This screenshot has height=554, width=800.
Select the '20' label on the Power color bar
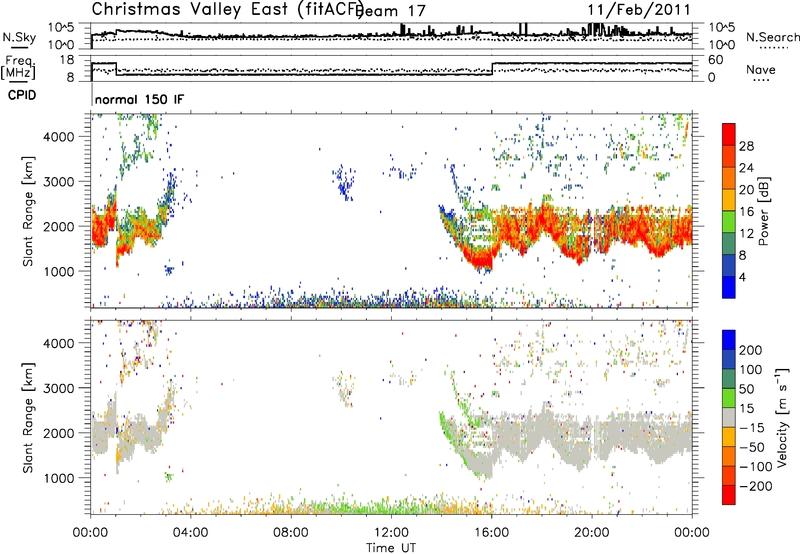(x=746, y=190)
